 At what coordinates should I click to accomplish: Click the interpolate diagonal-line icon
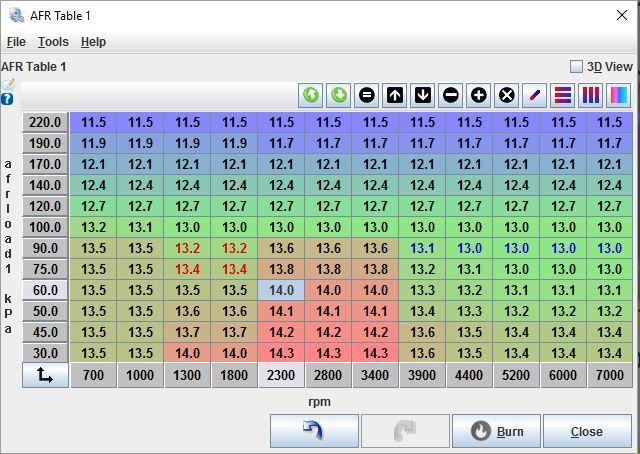535,96
